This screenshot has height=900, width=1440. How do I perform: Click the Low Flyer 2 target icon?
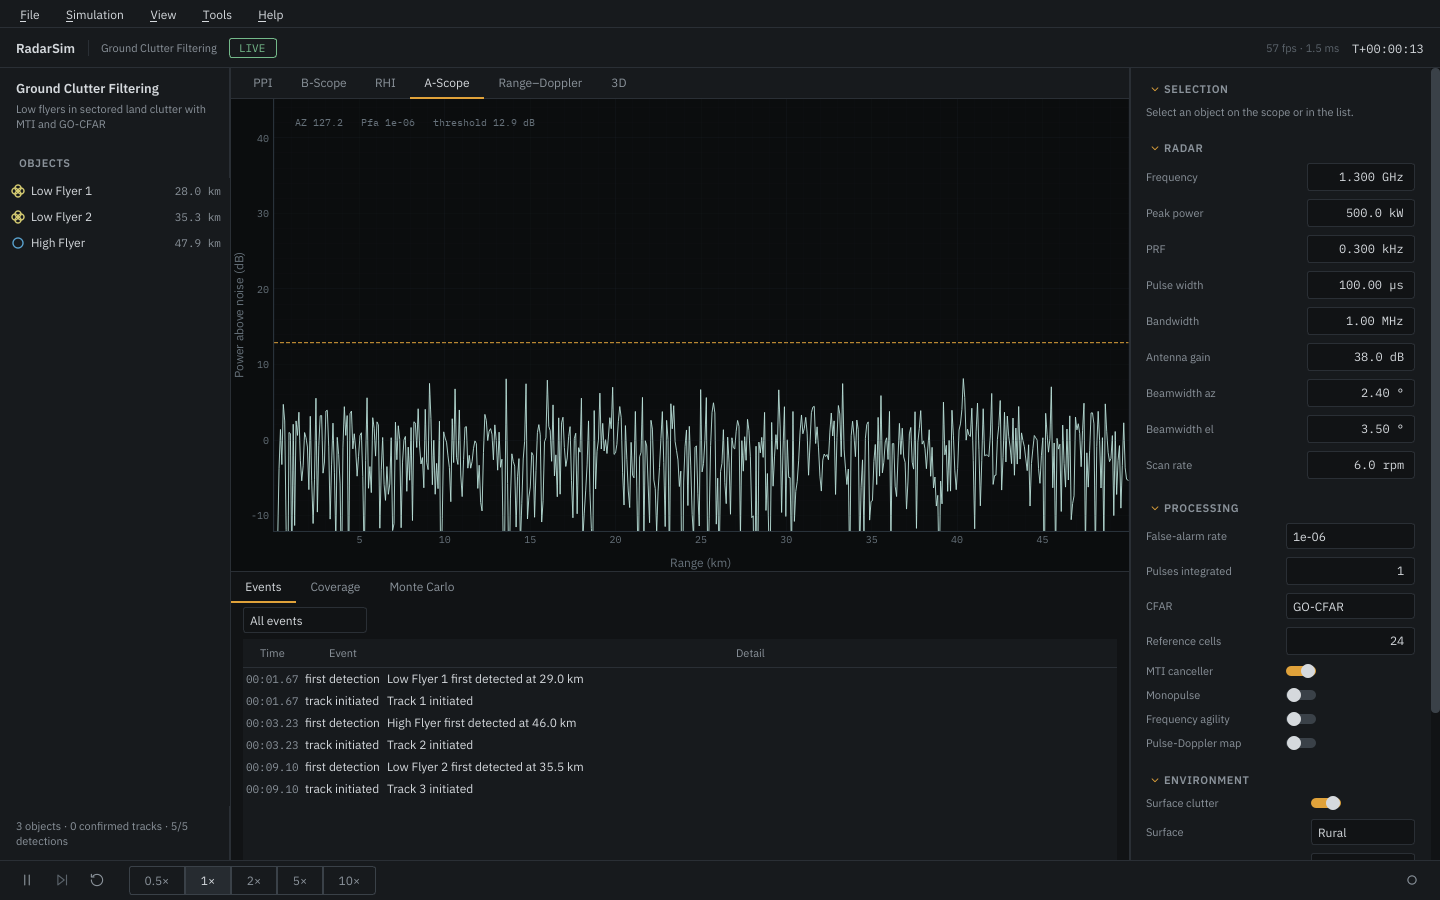pyautogui.click(x=18, y=217)
